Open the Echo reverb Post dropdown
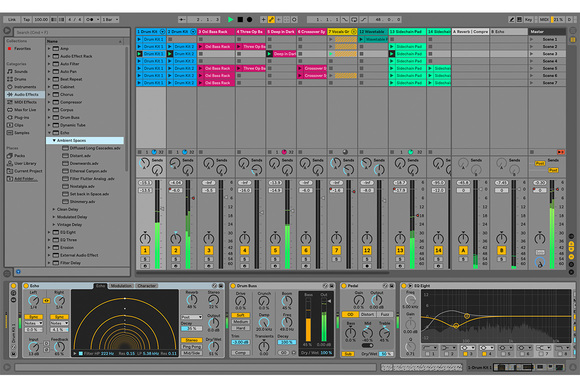 (x=192, y=317)
